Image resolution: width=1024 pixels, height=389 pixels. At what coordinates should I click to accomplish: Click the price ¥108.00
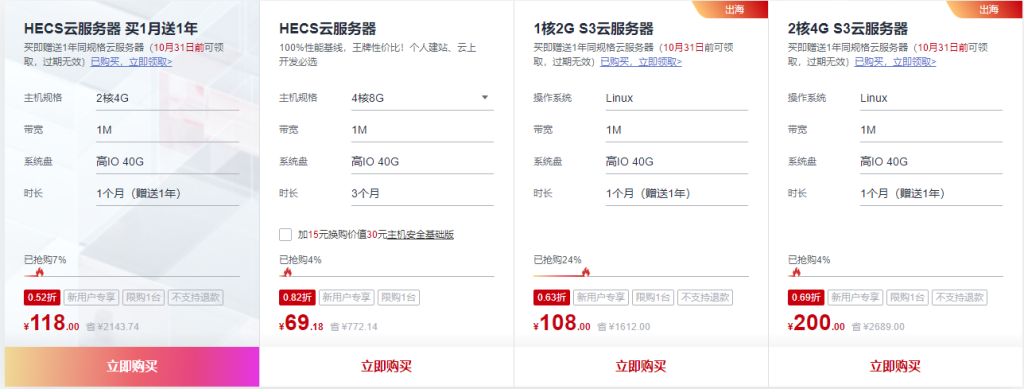pos(562,323)
